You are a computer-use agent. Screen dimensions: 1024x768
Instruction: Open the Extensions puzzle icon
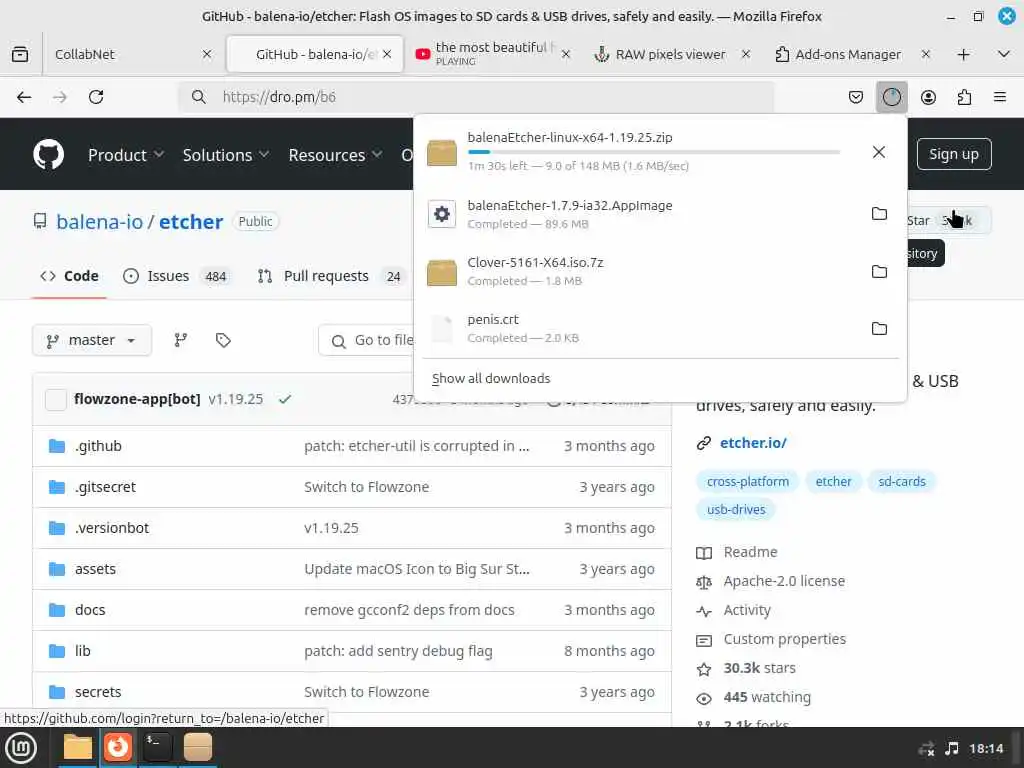point(964,97)
